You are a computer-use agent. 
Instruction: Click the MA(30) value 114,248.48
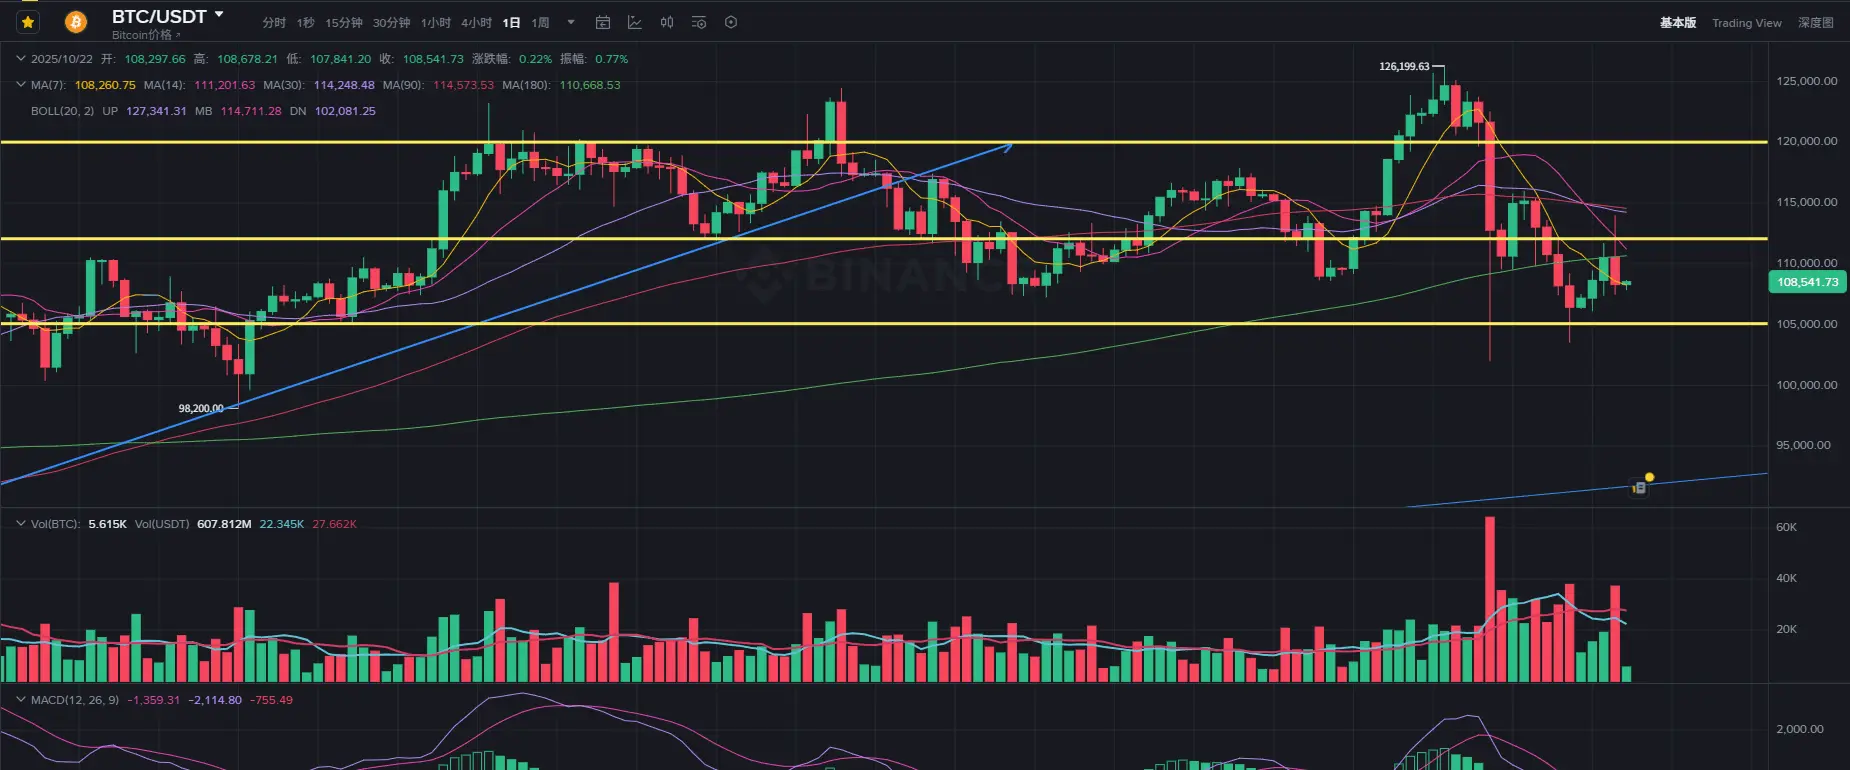click(x=344, y=85)
